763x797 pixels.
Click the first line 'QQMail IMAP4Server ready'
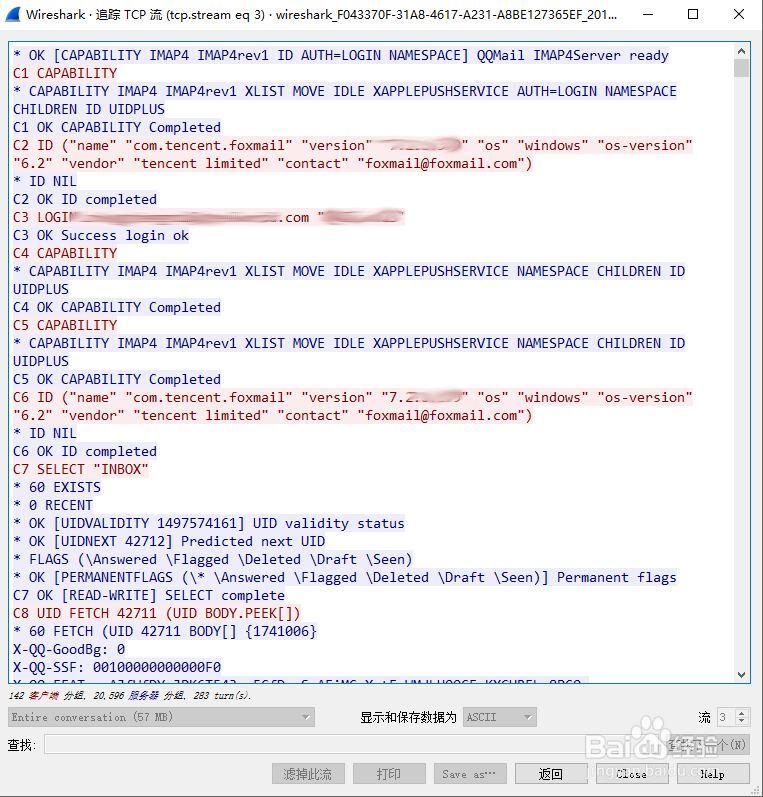click(x=341, y=55)
